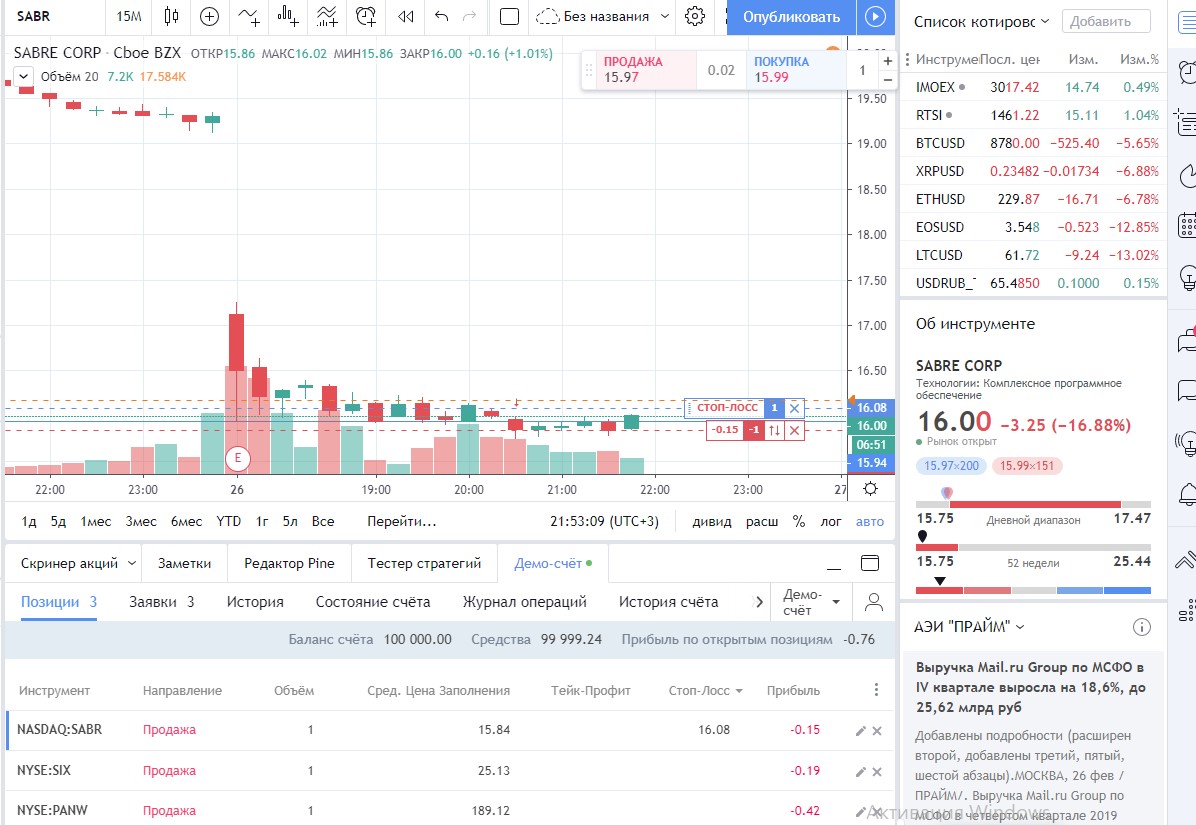Open chart settings gear in toolbar
The width and height of the screenshot is (1196, 825).
point(694,16)
